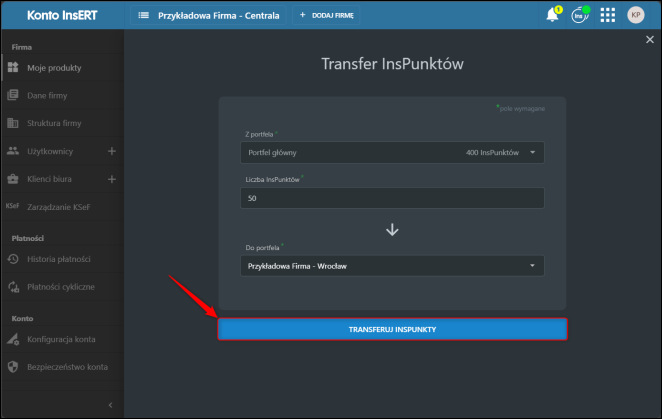Click the Użytkownicy people icon

13,151
